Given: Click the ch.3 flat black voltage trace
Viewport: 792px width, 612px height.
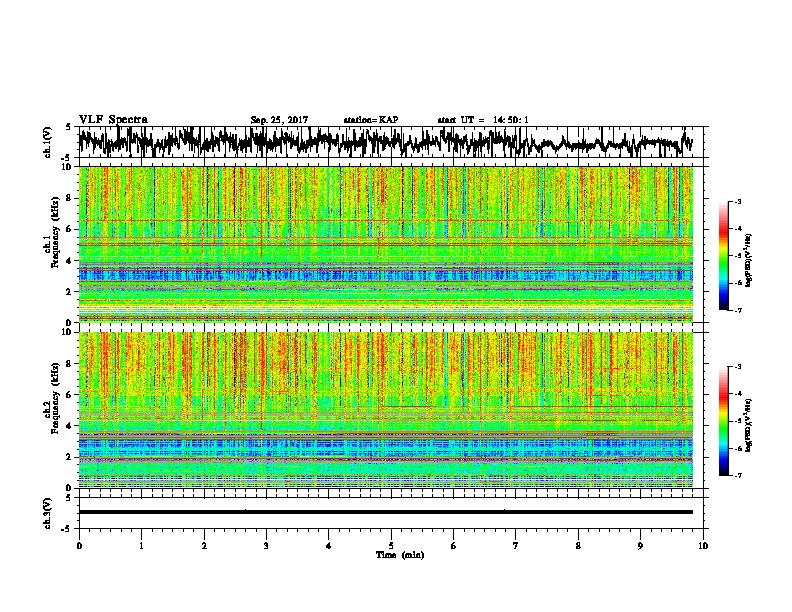Looking at the screenshot, I should pos(385,512).
